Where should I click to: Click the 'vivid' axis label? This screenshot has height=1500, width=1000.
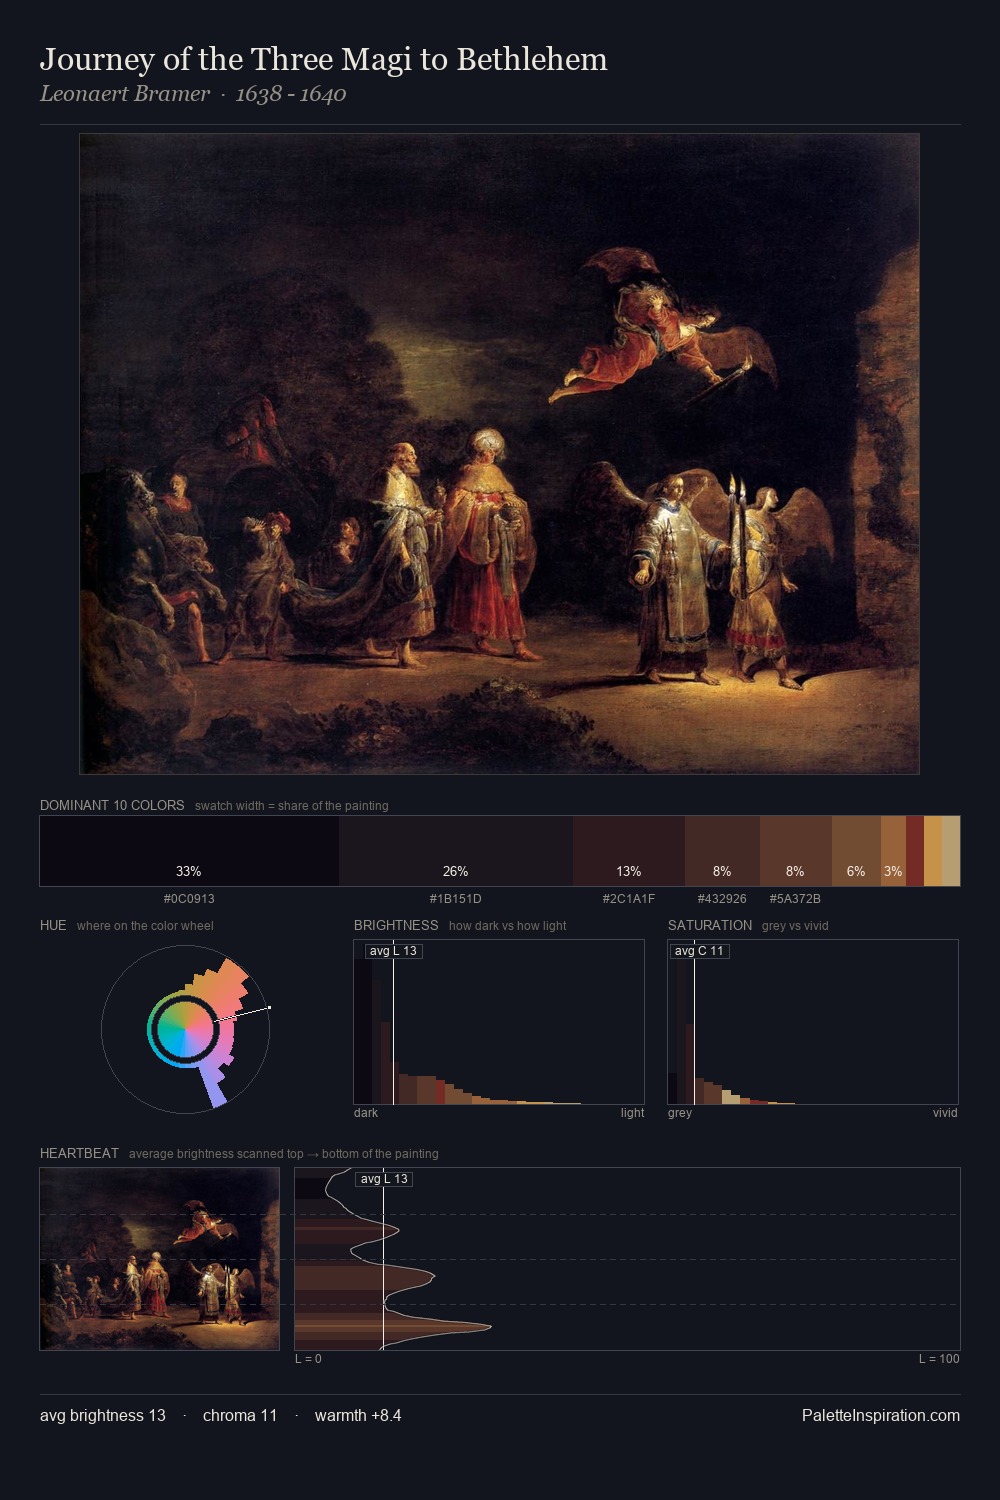945,1113
